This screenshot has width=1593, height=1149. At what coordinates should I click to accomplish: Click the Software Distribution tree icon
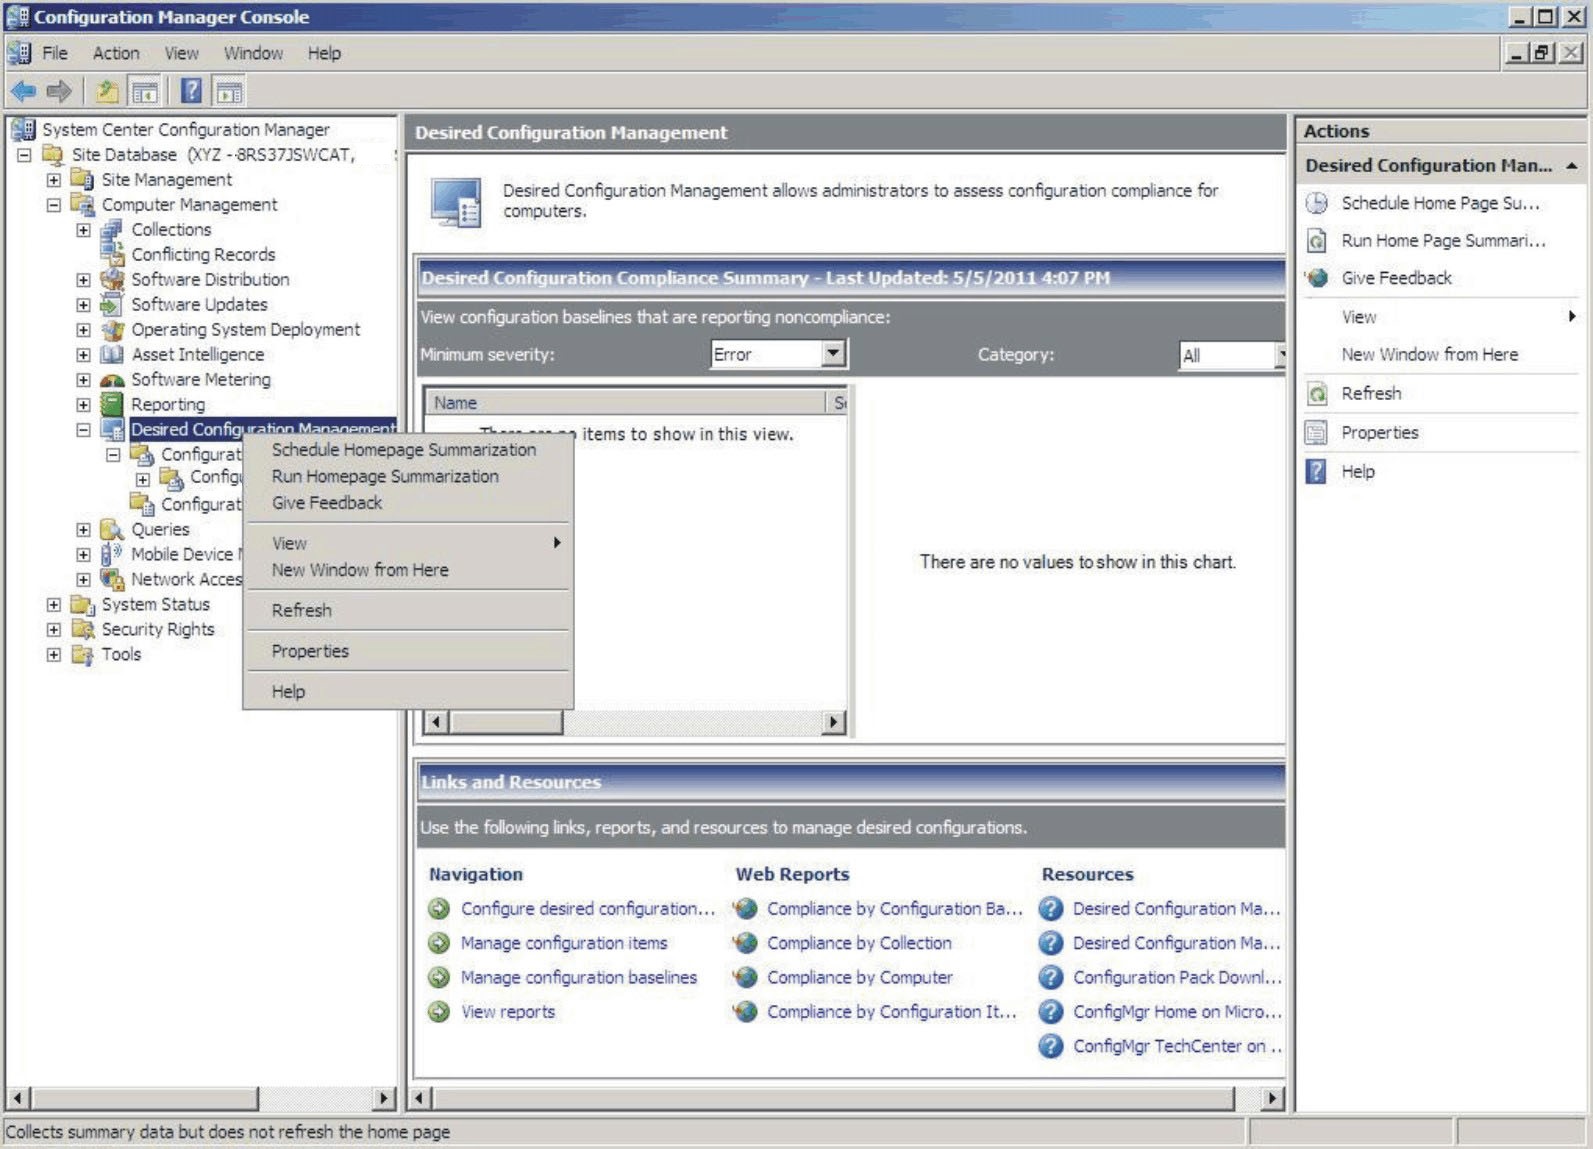click(x=113, y=280)
